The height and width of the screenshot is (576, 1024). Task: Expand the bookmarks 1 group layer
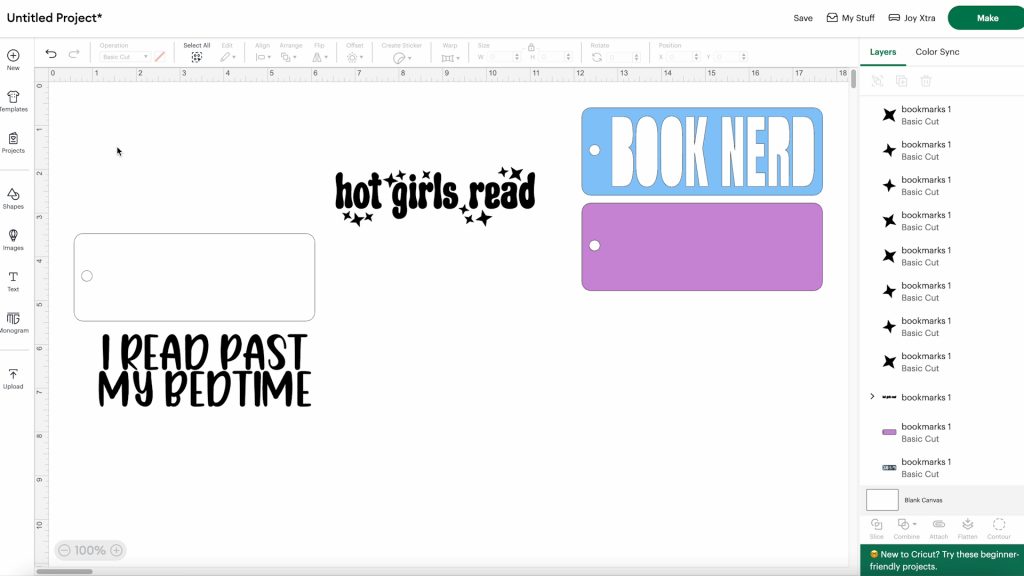(x=872, y=397)
